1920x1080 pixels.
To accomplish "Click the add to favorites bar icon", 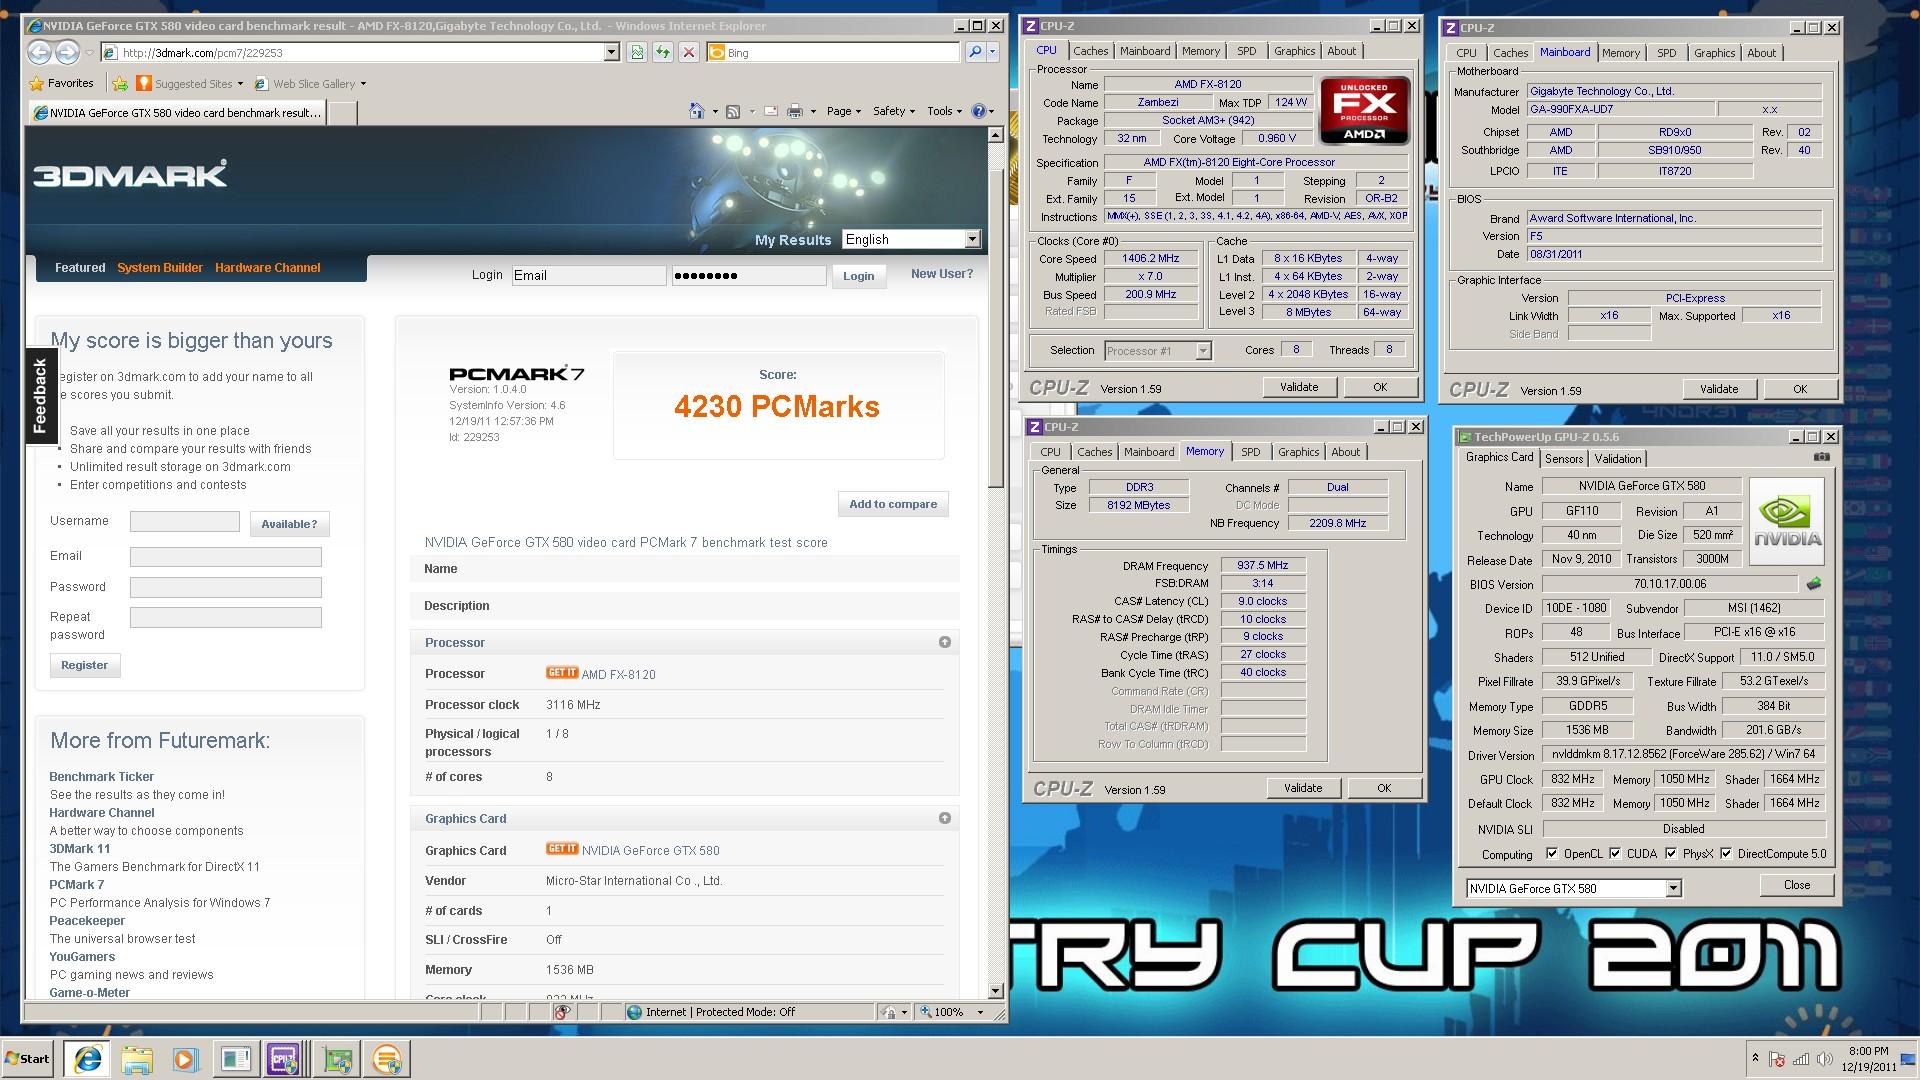I will [120, 84].
